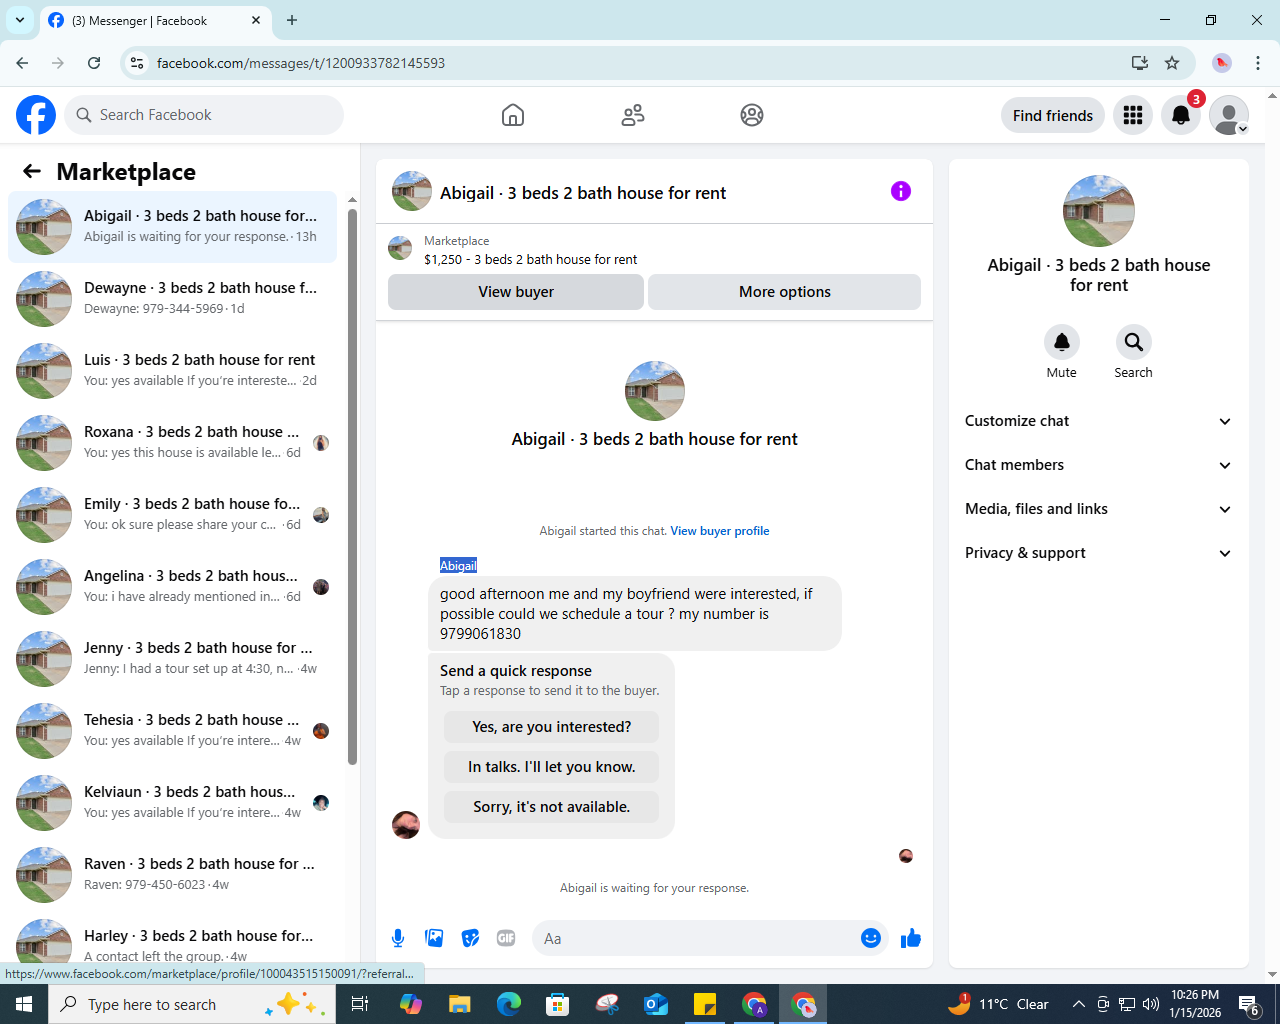Open the Windows notification center
The image size is (1280, 1024).
pos(1249,1004)
